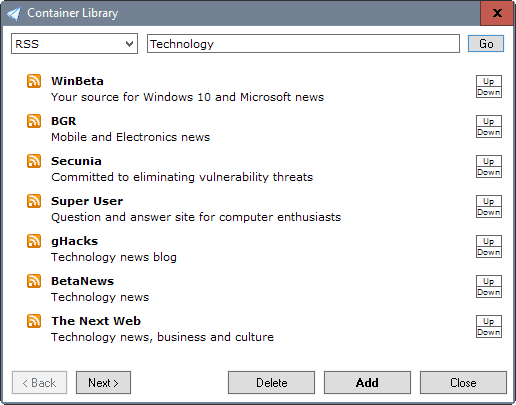
Task: Click the Go button
Action: tap(486, 44)
